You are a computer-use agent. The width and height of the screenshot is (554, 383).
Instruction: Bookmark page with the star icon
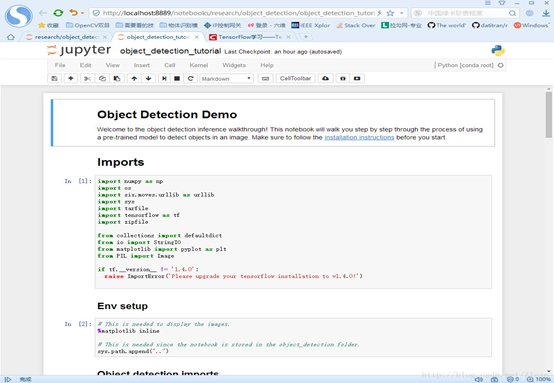(x=390, y=13)
